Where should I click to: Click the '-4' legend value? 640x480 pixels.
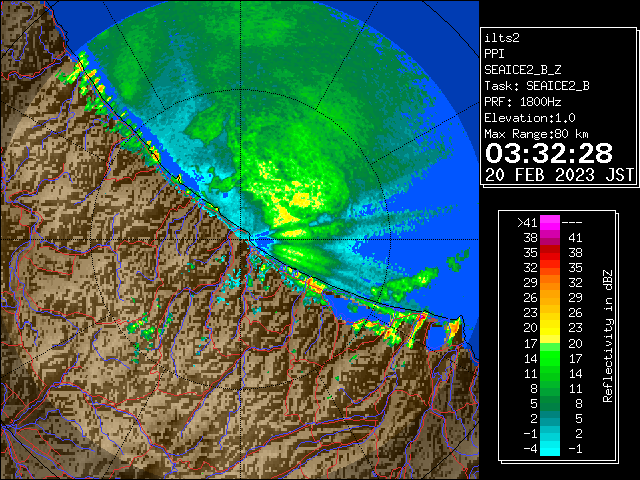531,448
